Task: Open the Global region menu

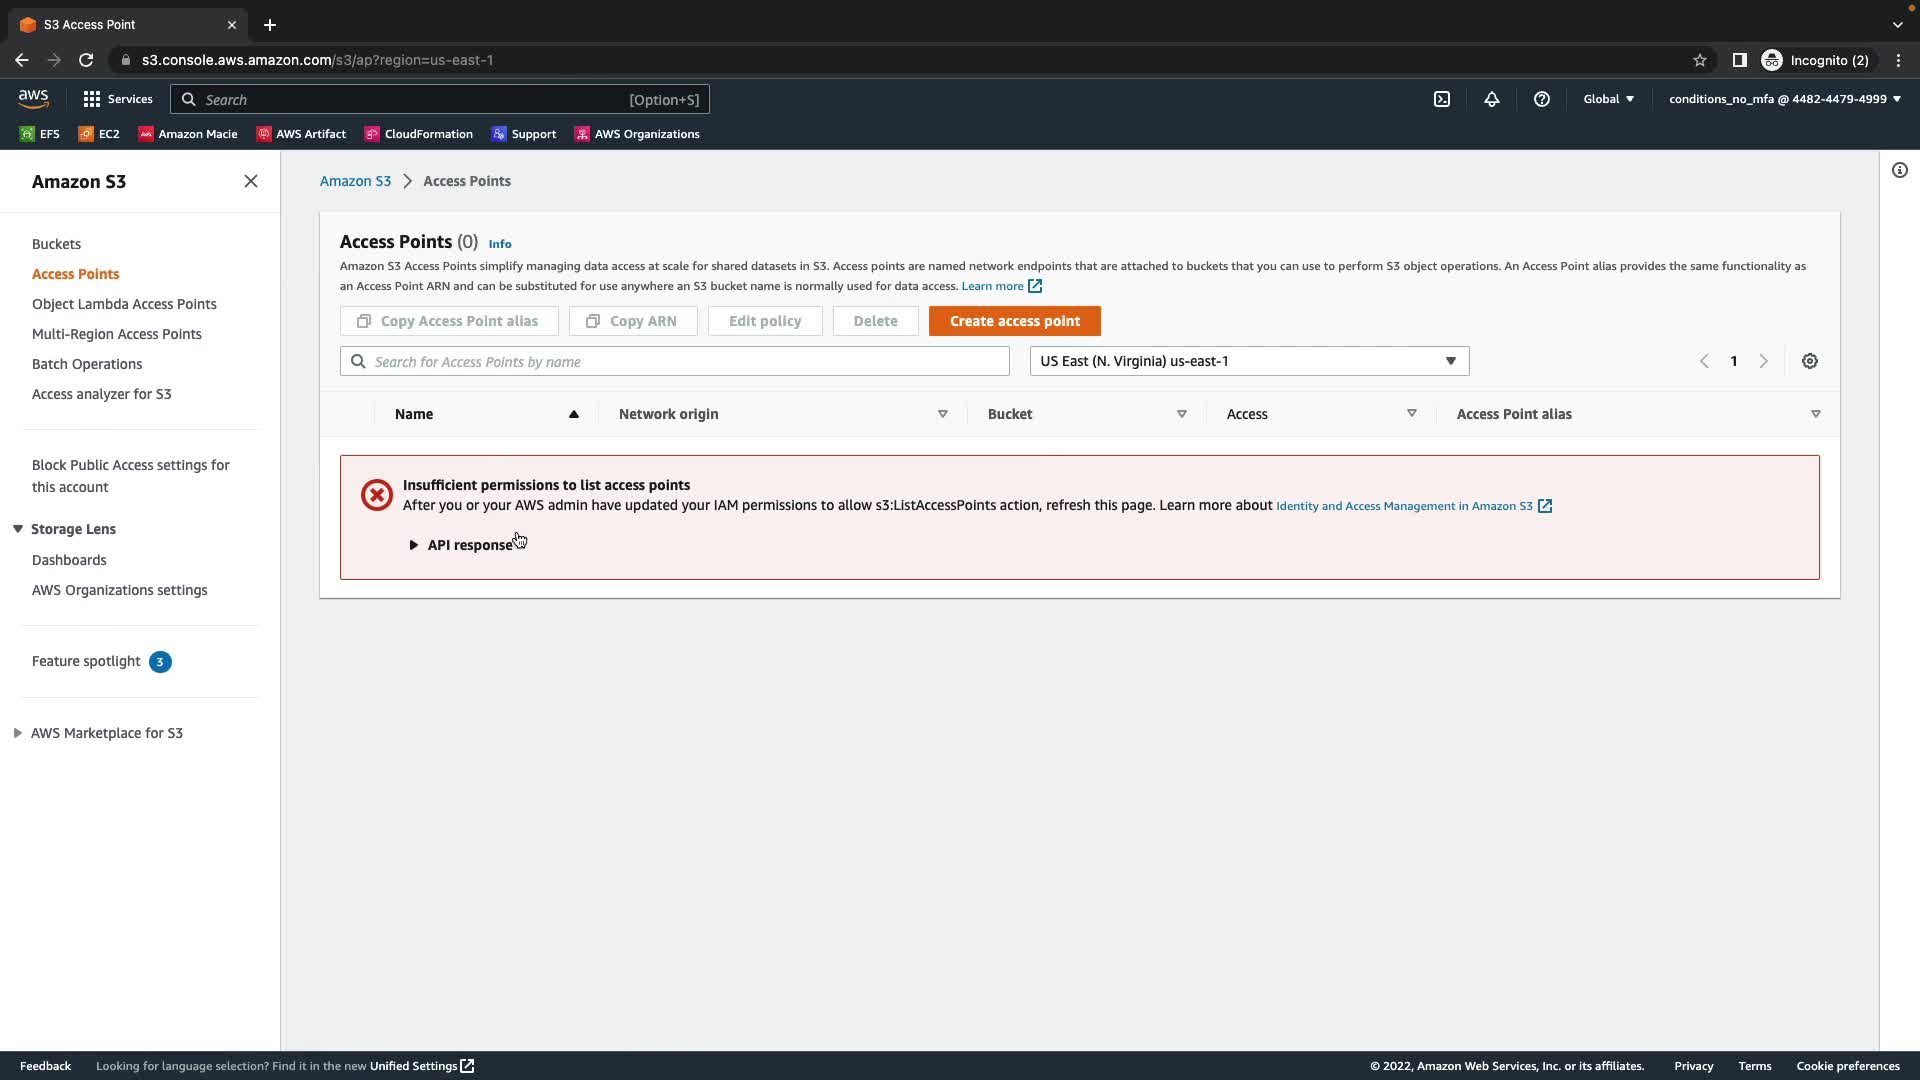Action: 1608,99
